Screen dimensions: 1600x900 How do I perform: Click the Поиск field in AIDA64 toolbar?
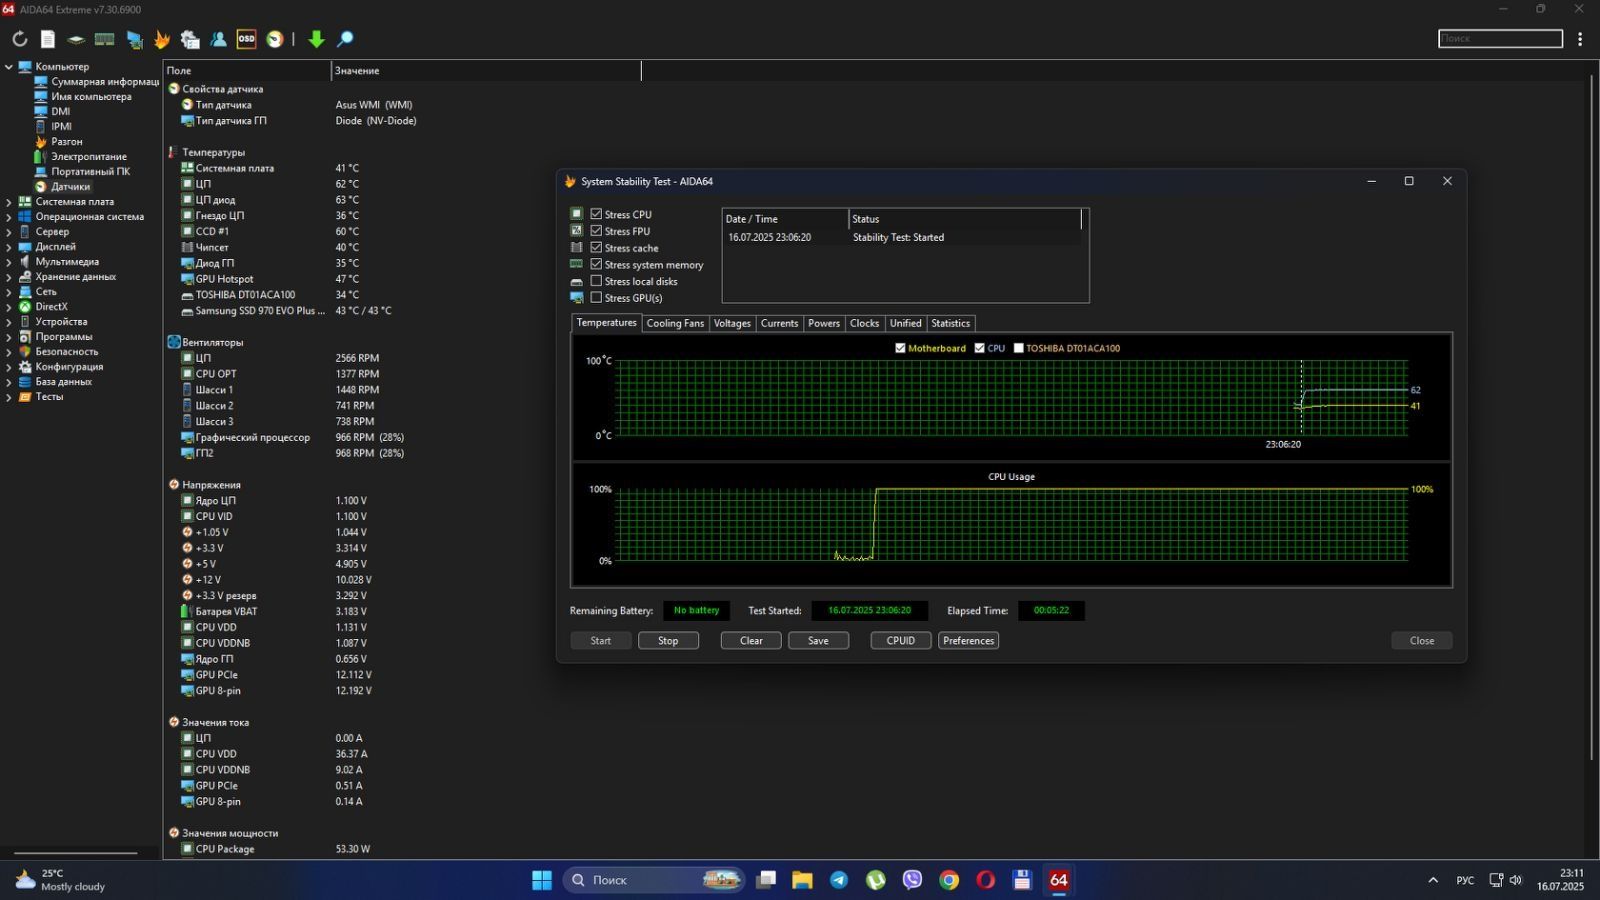coord(1500,38)
